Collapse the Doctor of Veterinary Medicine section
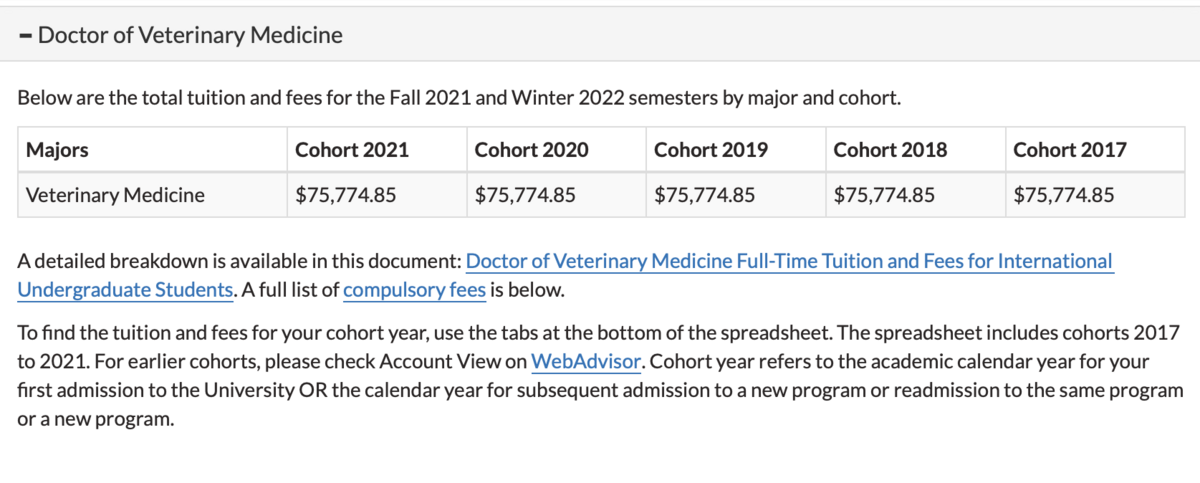 click(x=181, y=36)
